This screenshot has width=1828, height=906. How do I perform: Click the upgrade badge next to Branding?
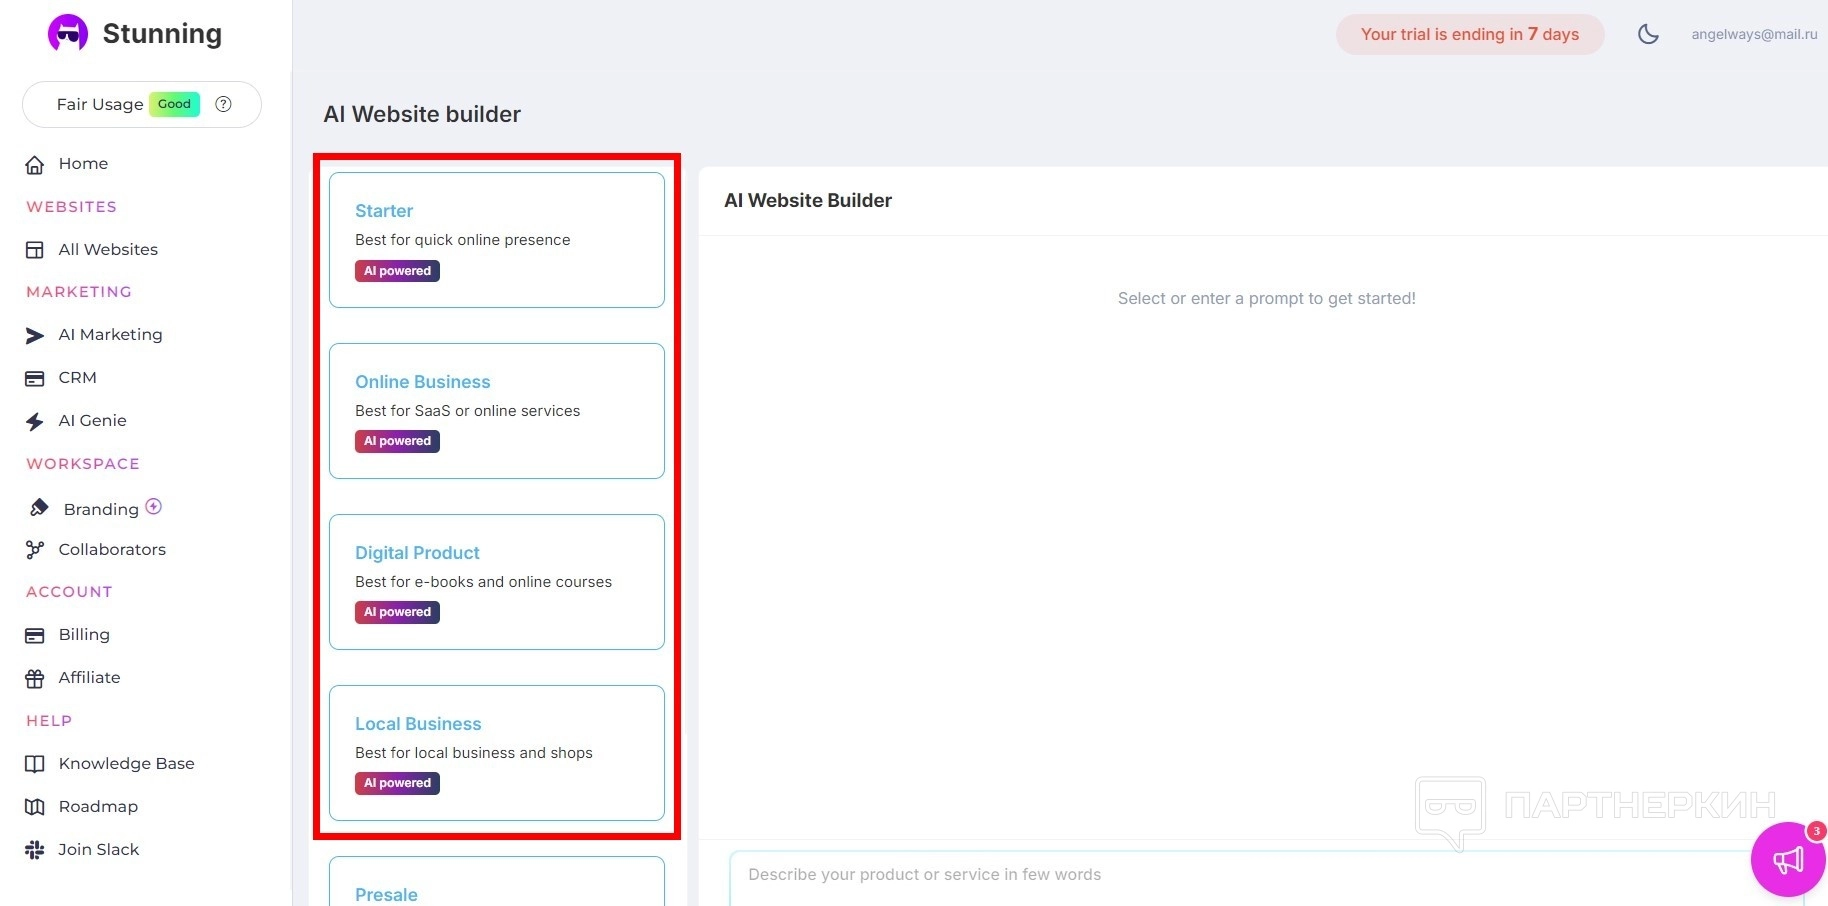click(x=153, y=506)
